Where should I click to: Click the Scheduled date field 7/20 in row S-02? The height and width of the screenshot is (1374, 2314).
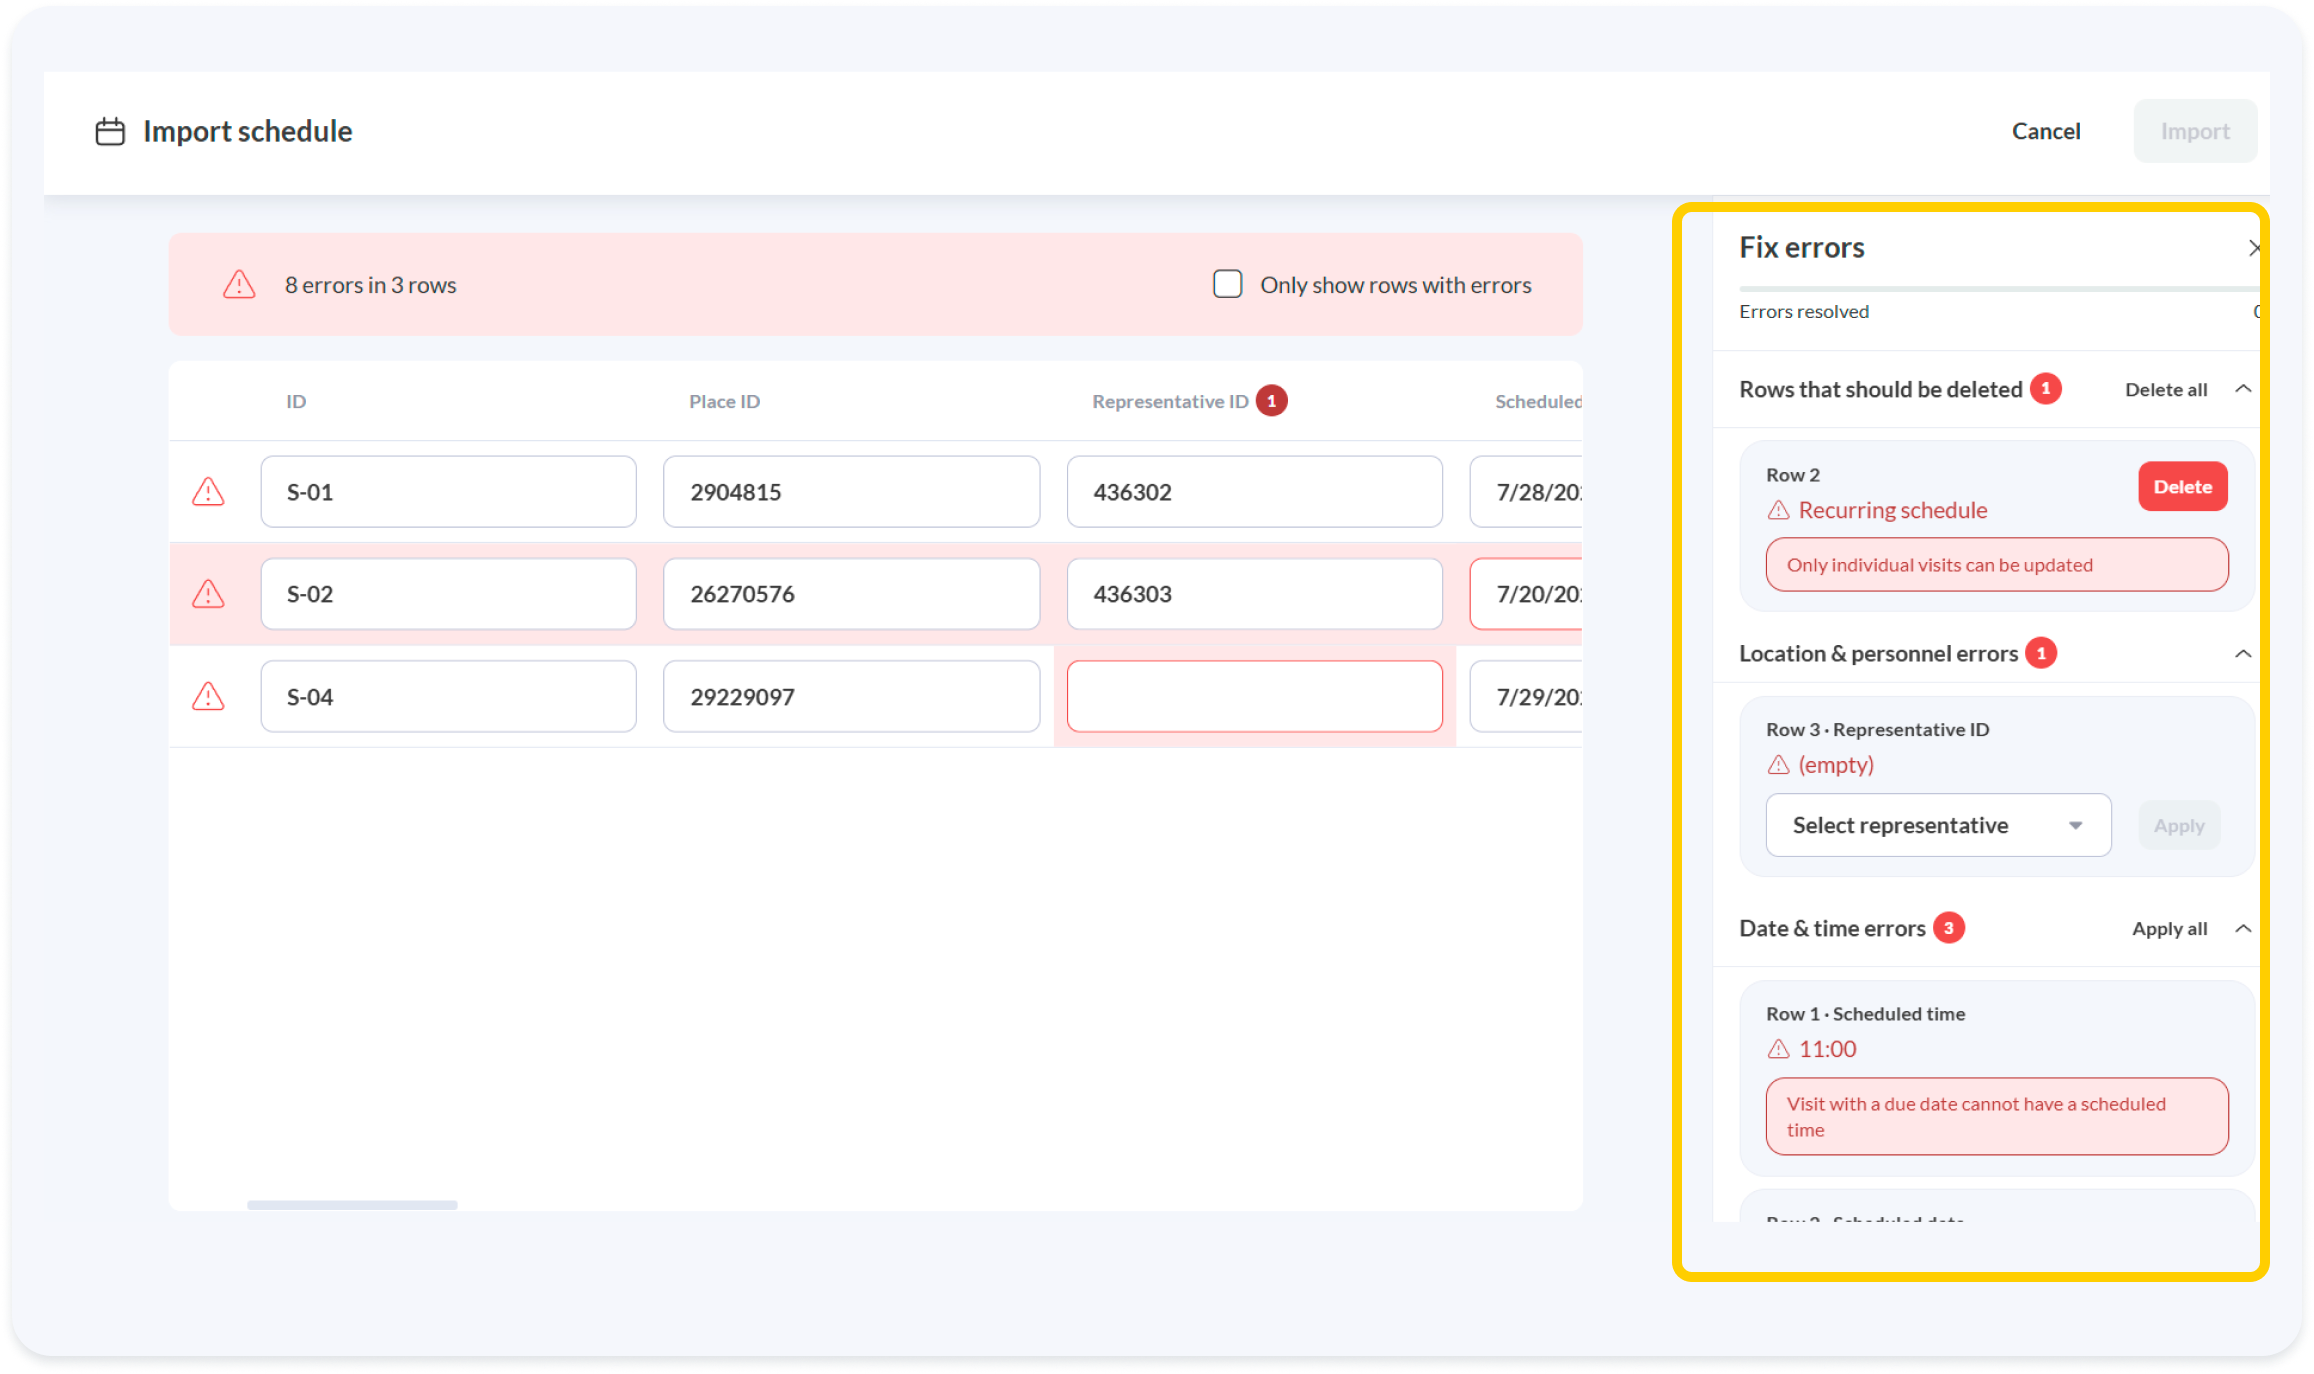tap(1526, 593)
